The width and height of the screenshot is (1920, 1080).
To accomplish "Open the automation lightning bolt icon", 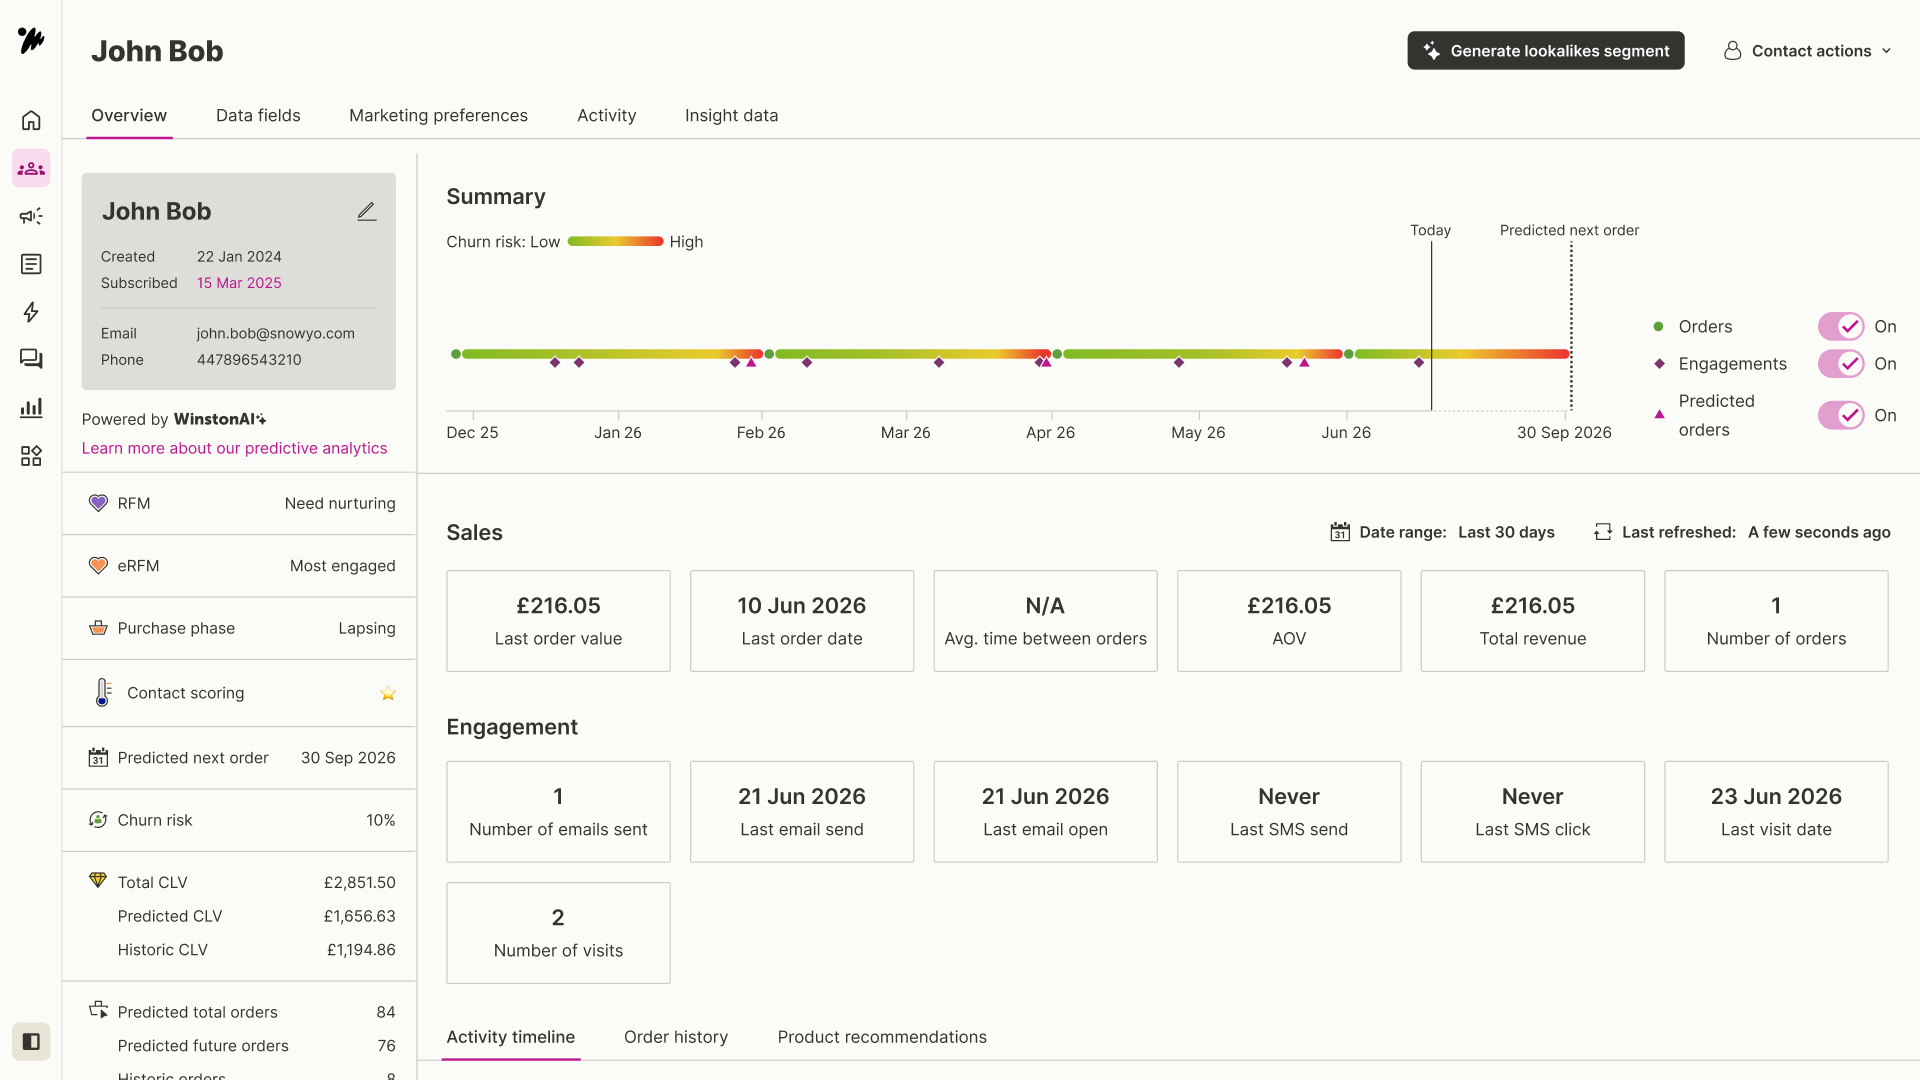I will coord(31,312).
